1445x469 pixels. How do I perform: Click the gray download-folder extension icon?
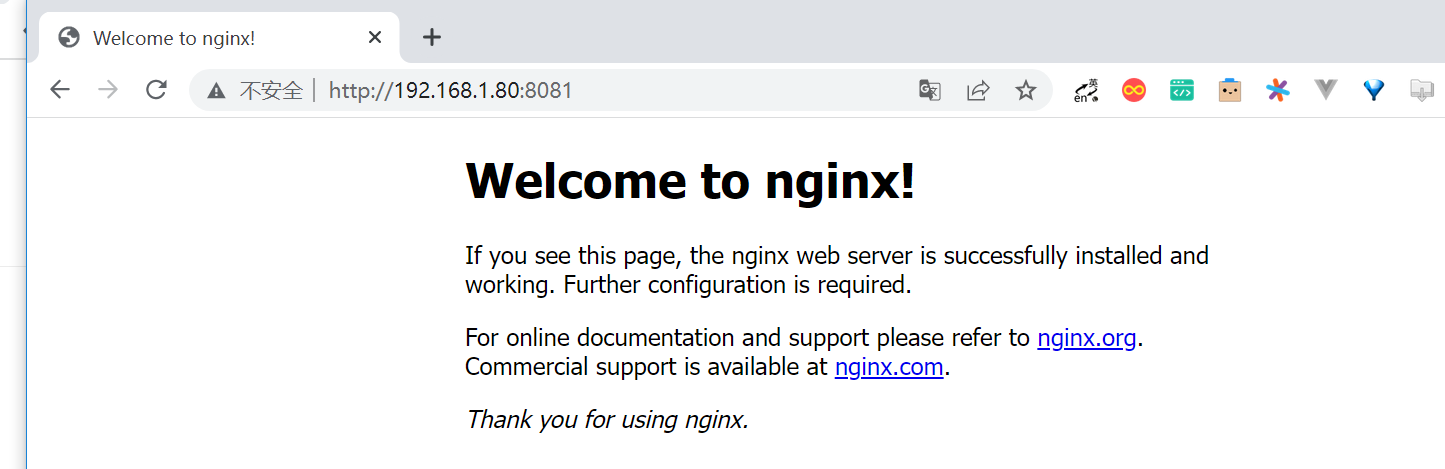pyautogui.click(x=1422, y=91)
